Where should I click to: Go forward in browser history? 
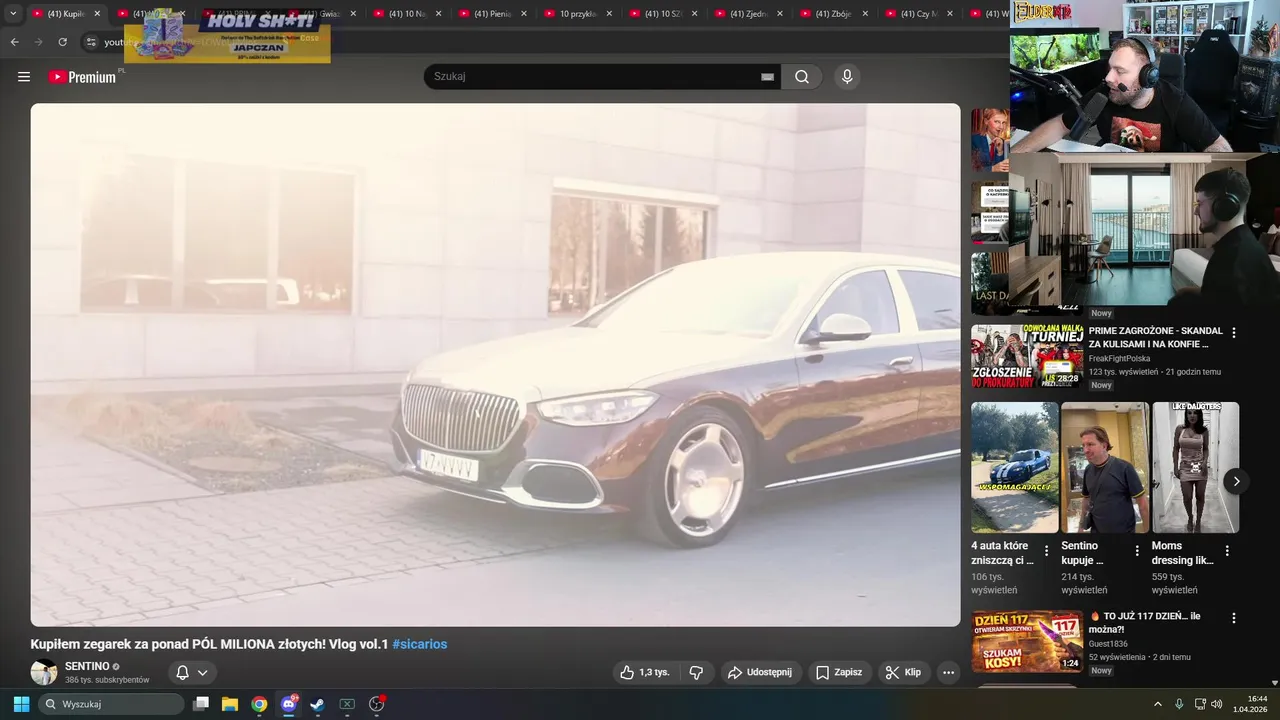click(38, 42)
